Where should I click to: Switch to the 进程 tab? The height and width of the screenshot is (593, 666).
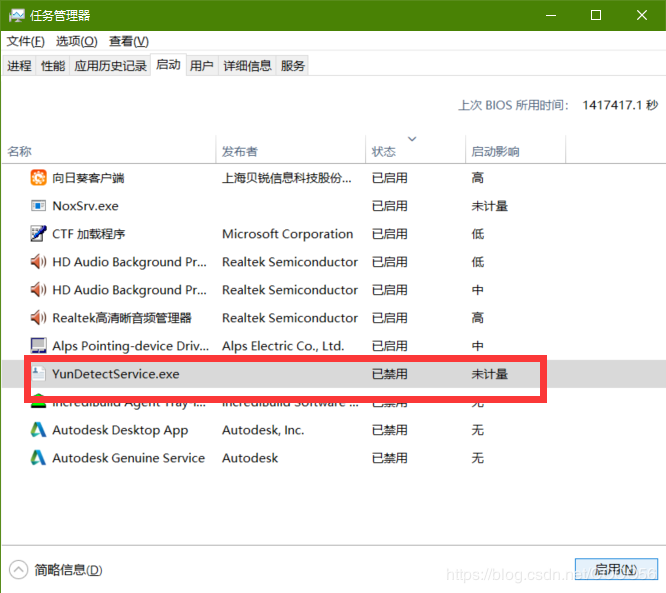[19, 66]
